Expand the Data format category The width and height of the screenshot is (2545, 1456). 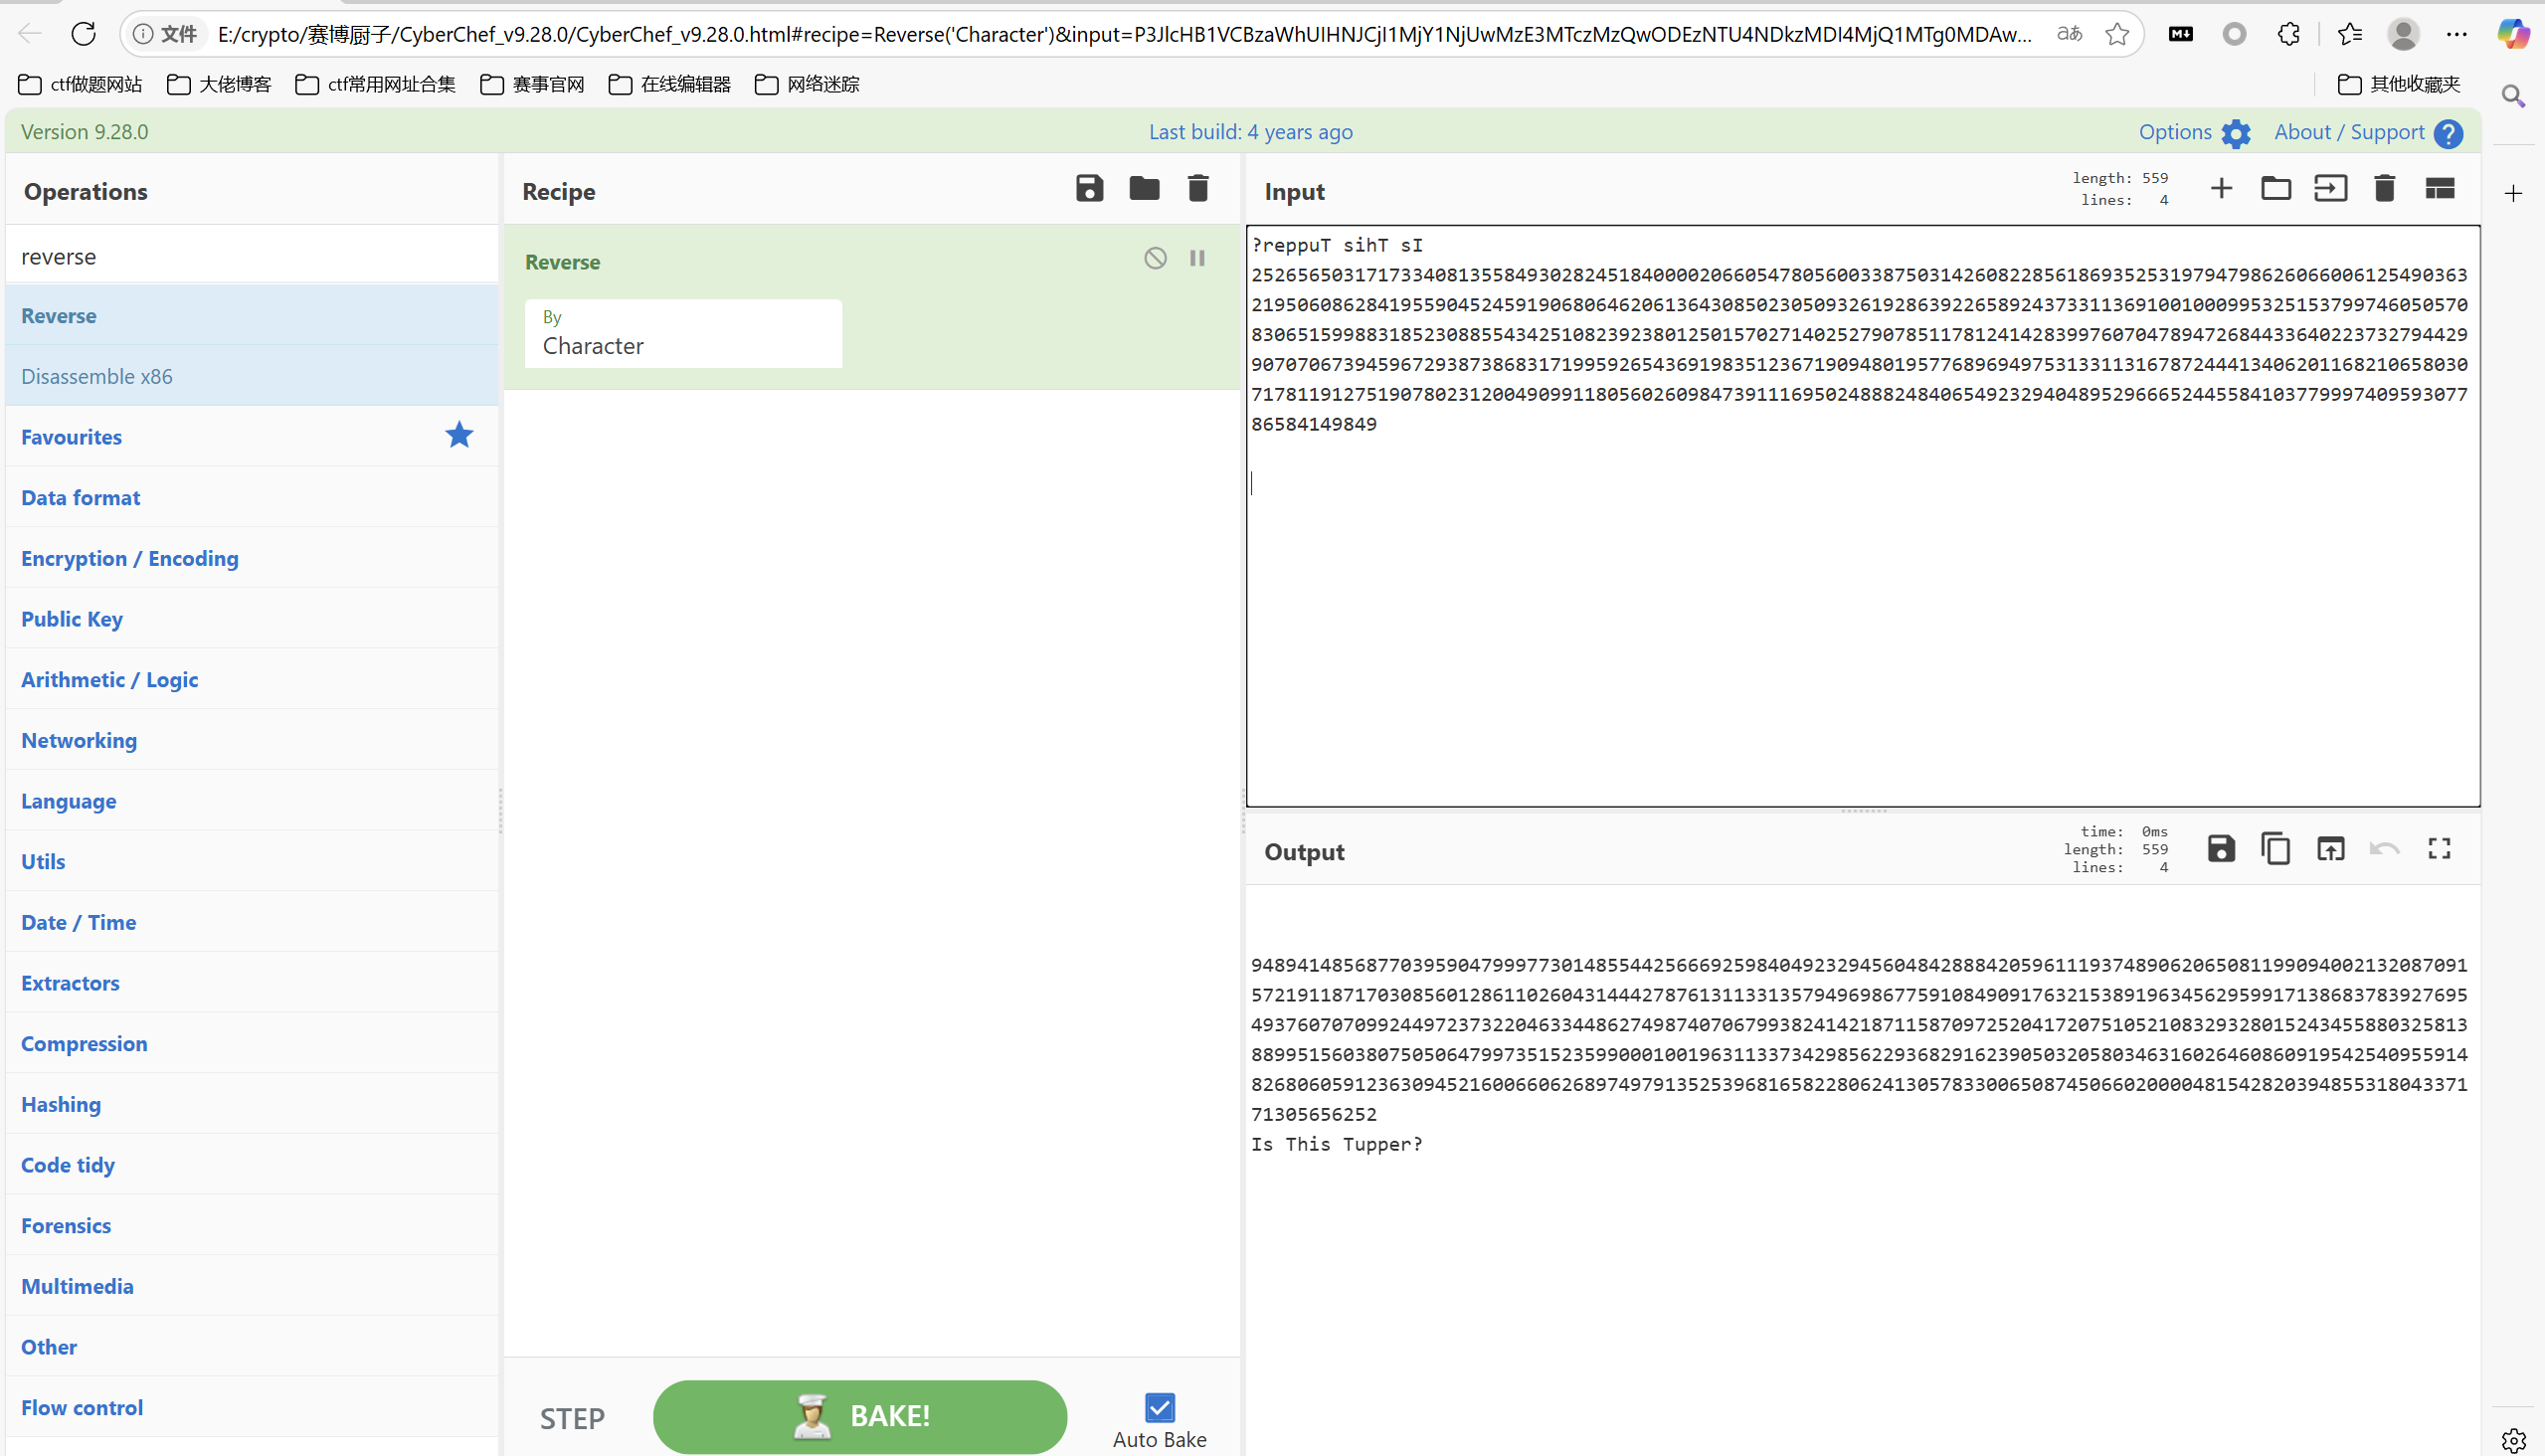tap(252, 498)
